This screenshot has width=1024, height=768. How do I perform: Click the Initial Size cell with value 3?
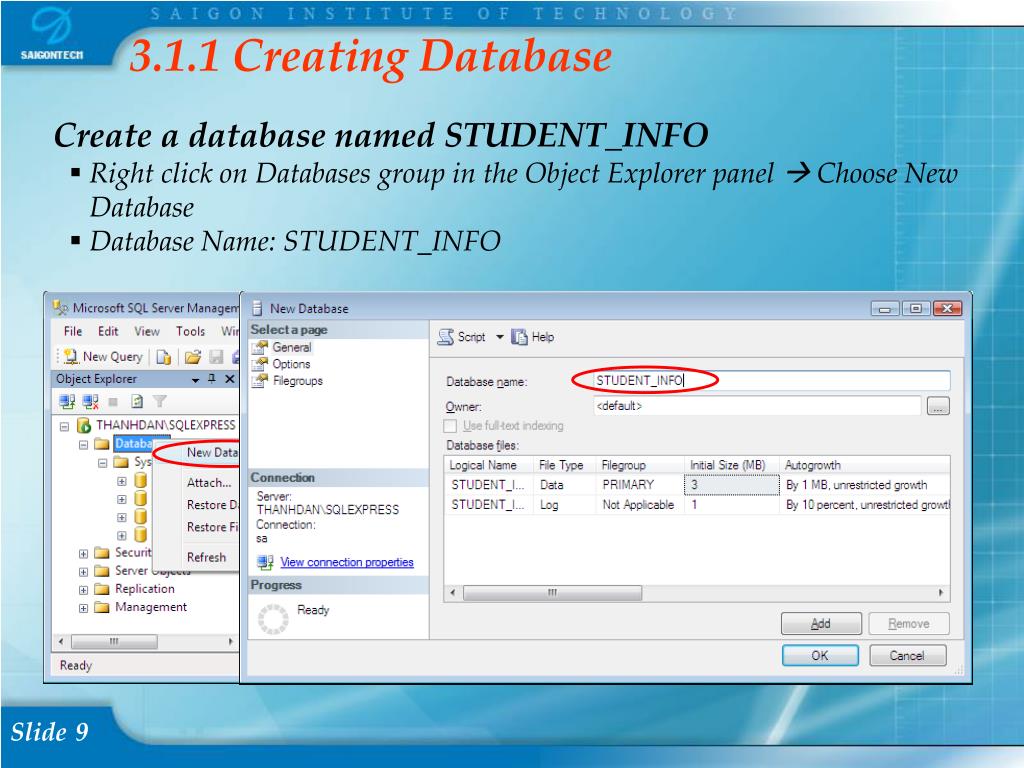click(x=731, y=485)
